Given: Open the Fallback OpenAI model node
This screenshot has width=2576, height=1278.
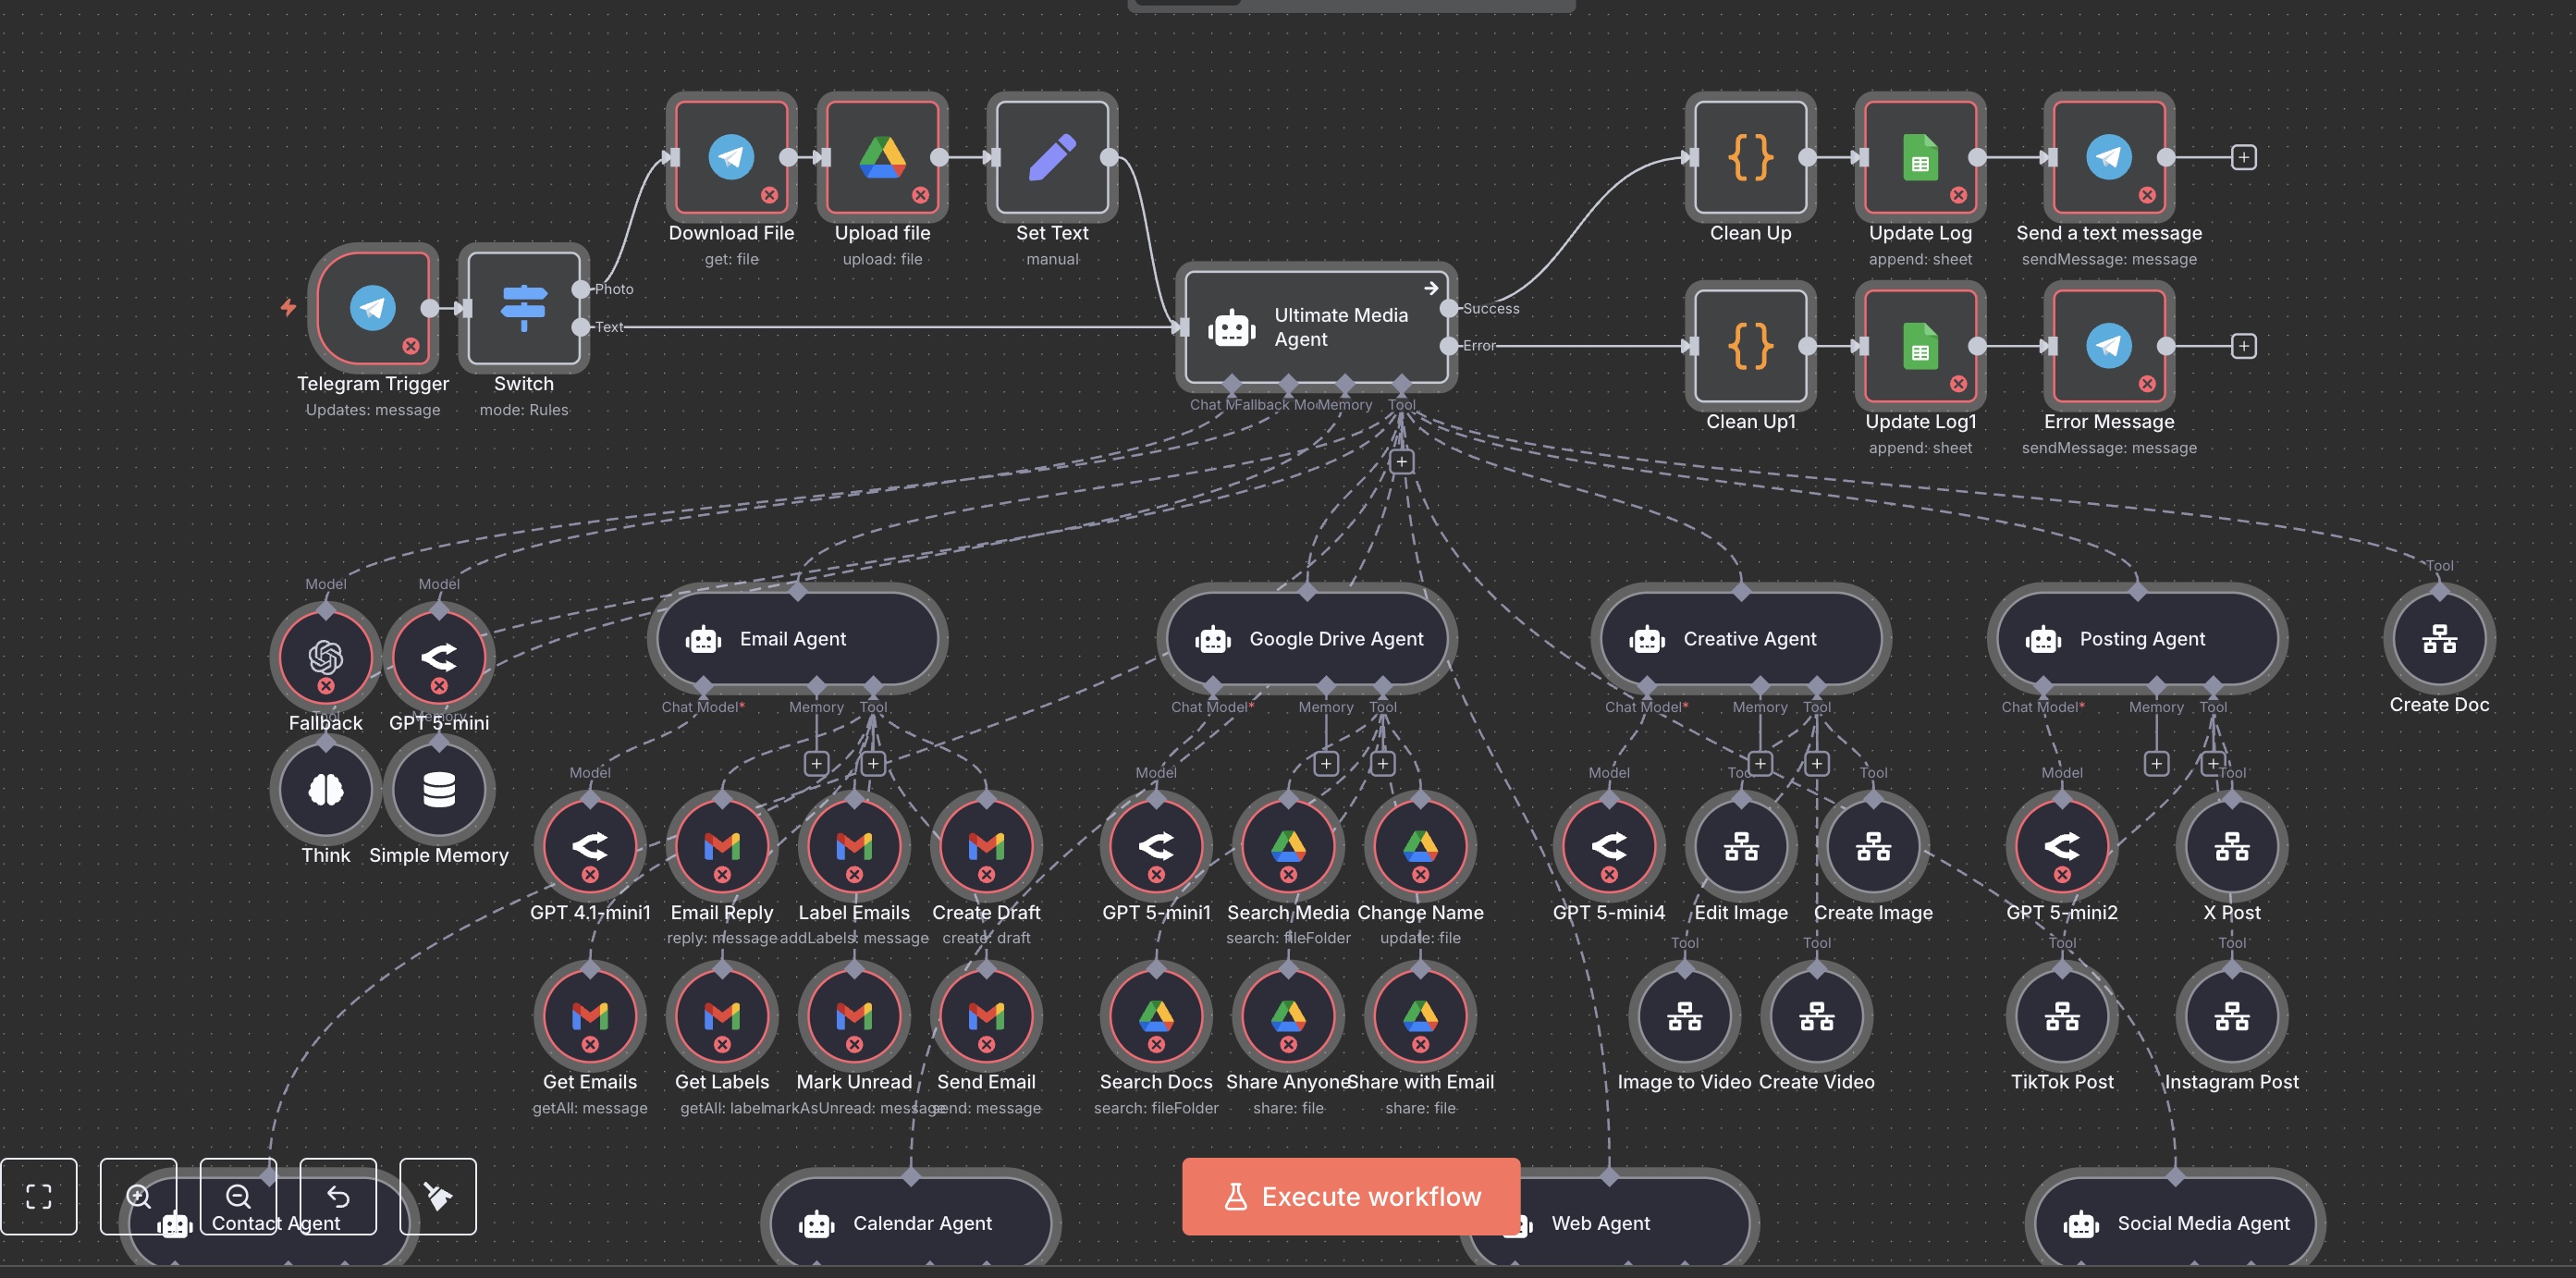Looking at the screenshot, I should tap(325, 656).
